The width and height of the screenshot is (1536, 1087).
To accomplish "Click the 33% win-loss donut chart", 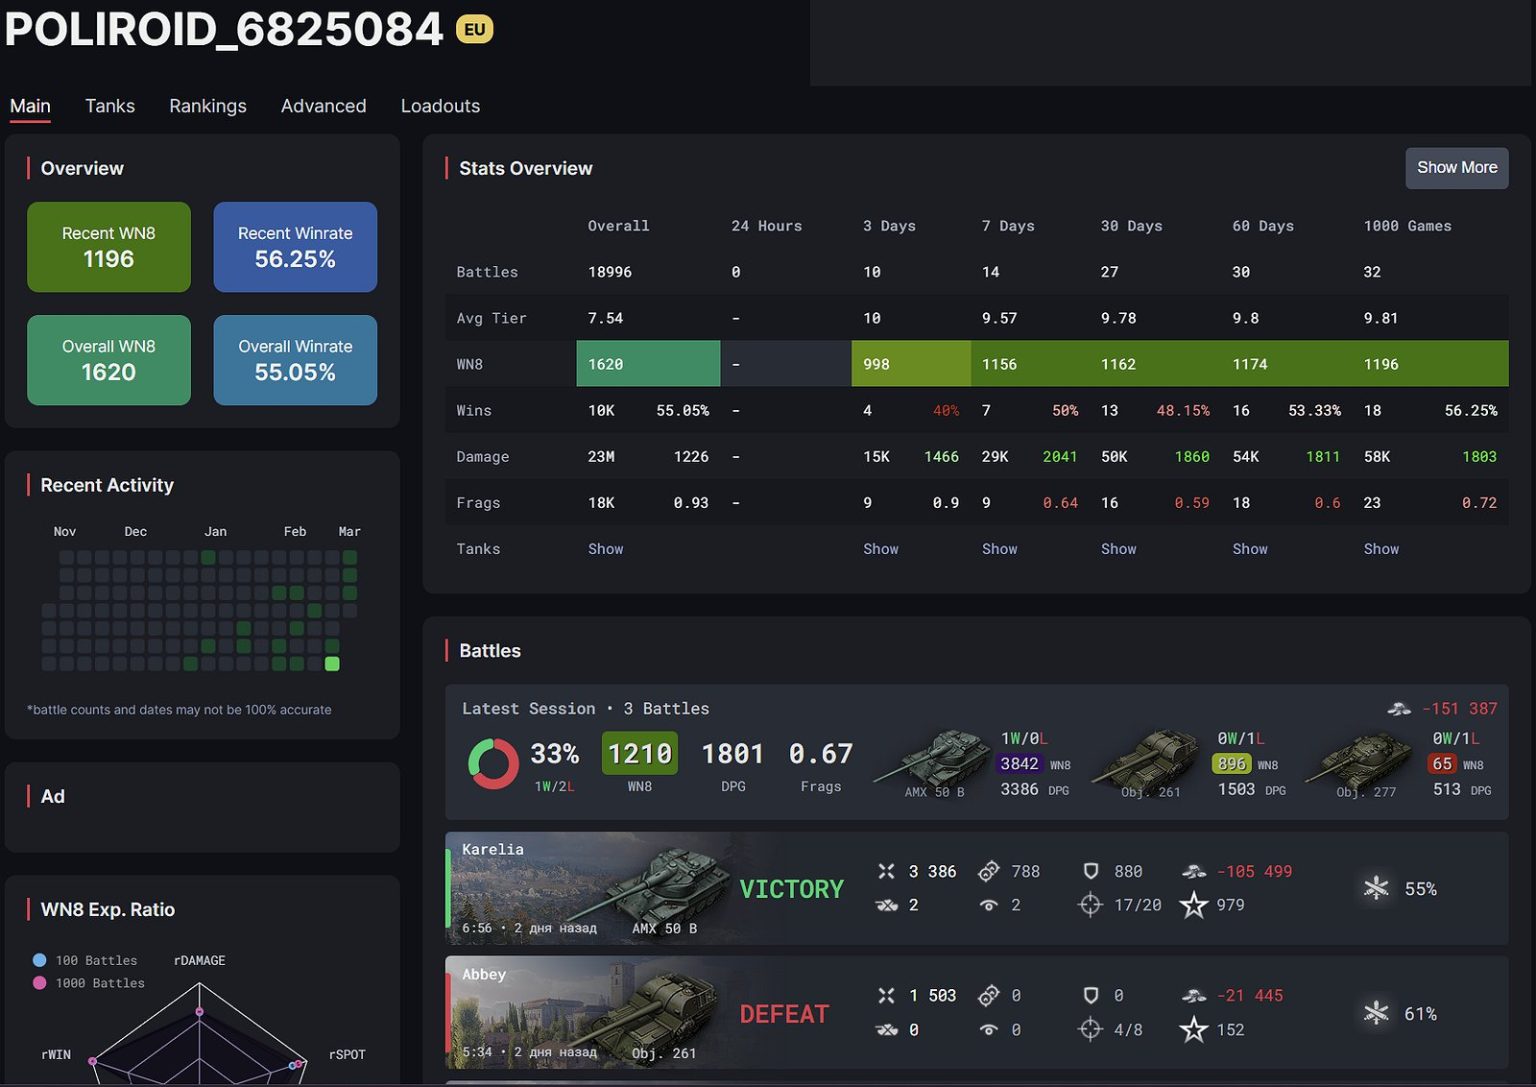I will (493, 764).
